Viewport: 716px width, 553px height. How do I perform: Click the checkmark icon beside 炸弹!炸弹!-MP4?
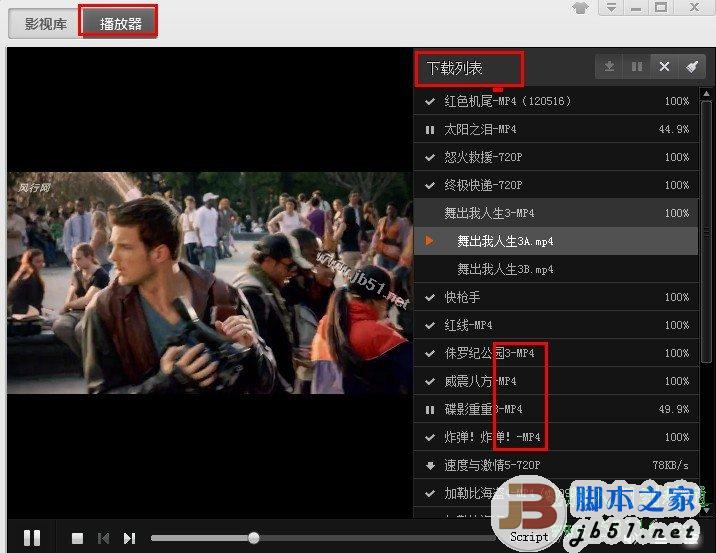click(430, 437)
